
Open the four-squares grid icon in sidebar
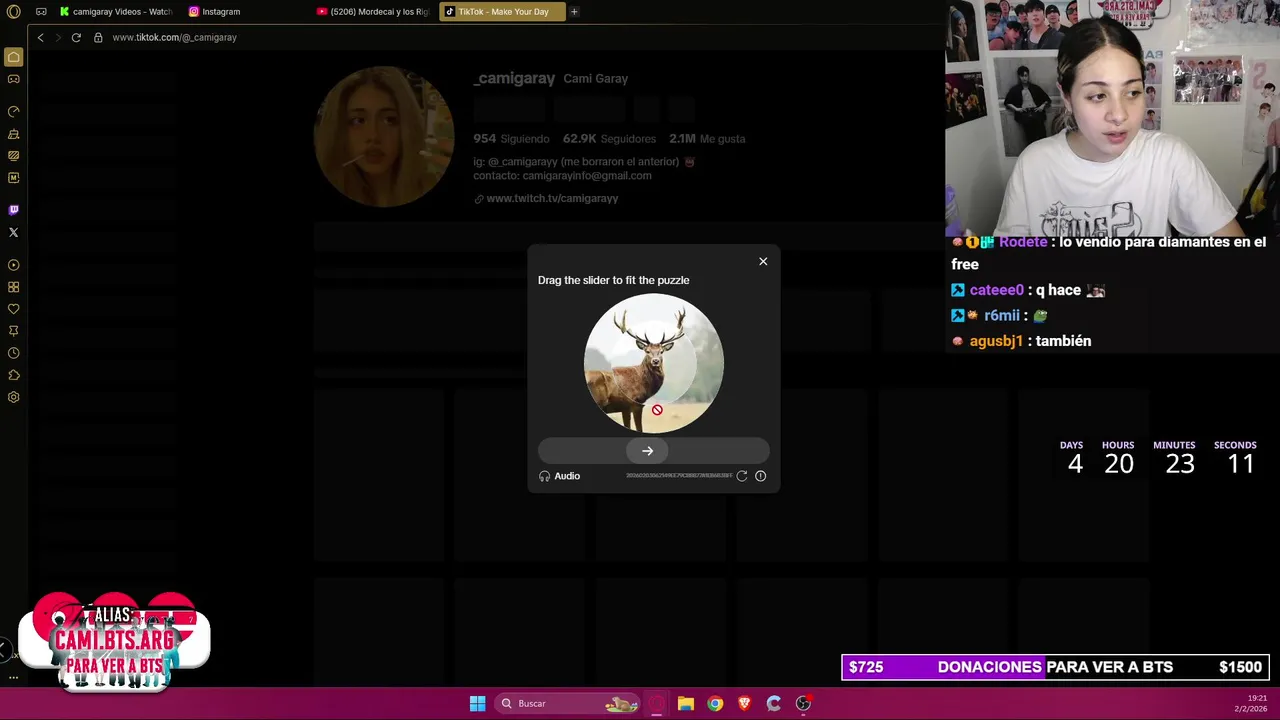pos(13,287)
